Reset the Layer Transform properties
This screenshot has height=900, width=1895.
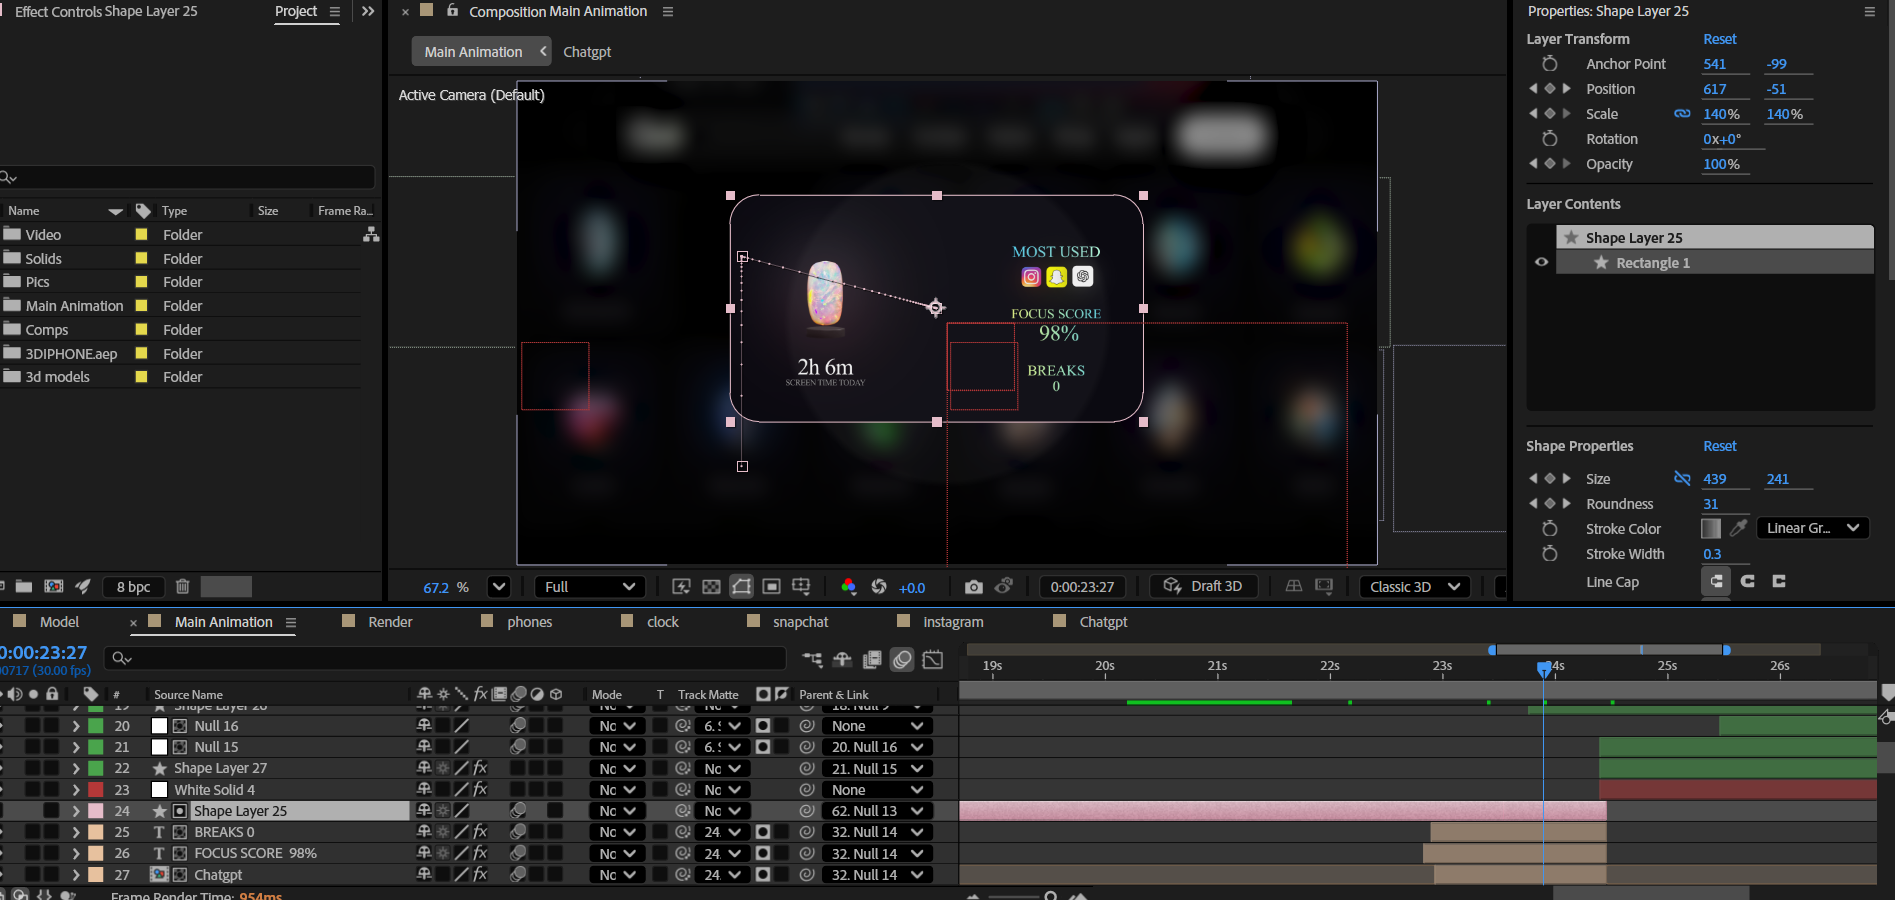point(1719,39)
